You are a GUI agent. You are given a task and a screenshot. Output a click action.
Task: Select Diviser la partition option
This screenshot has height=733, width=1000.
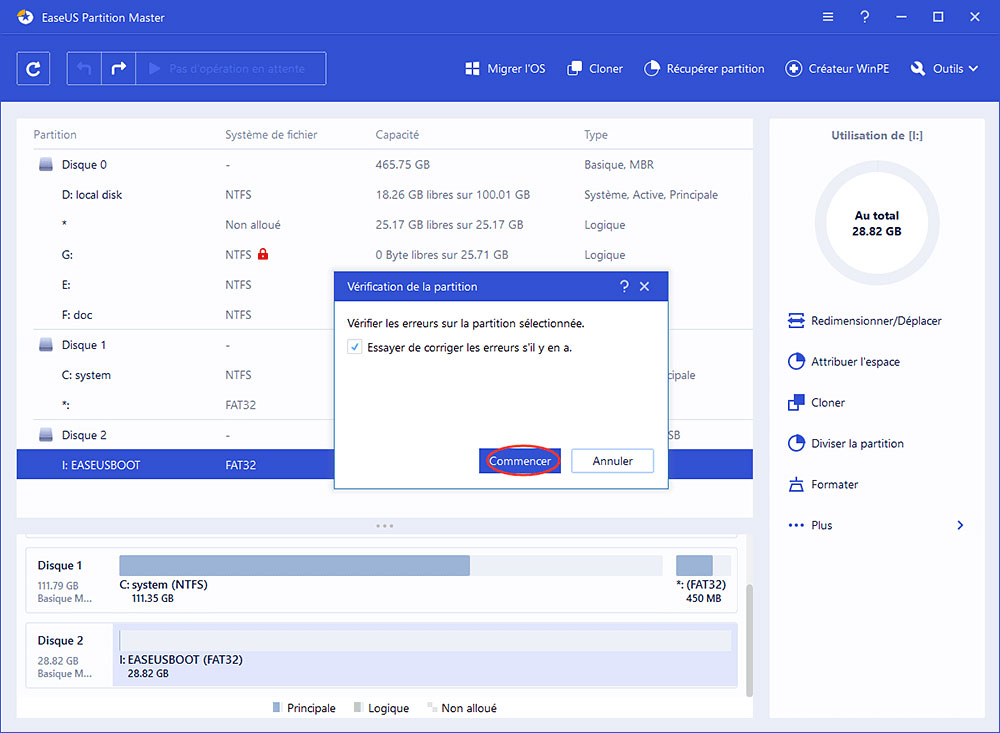(846, 443)
